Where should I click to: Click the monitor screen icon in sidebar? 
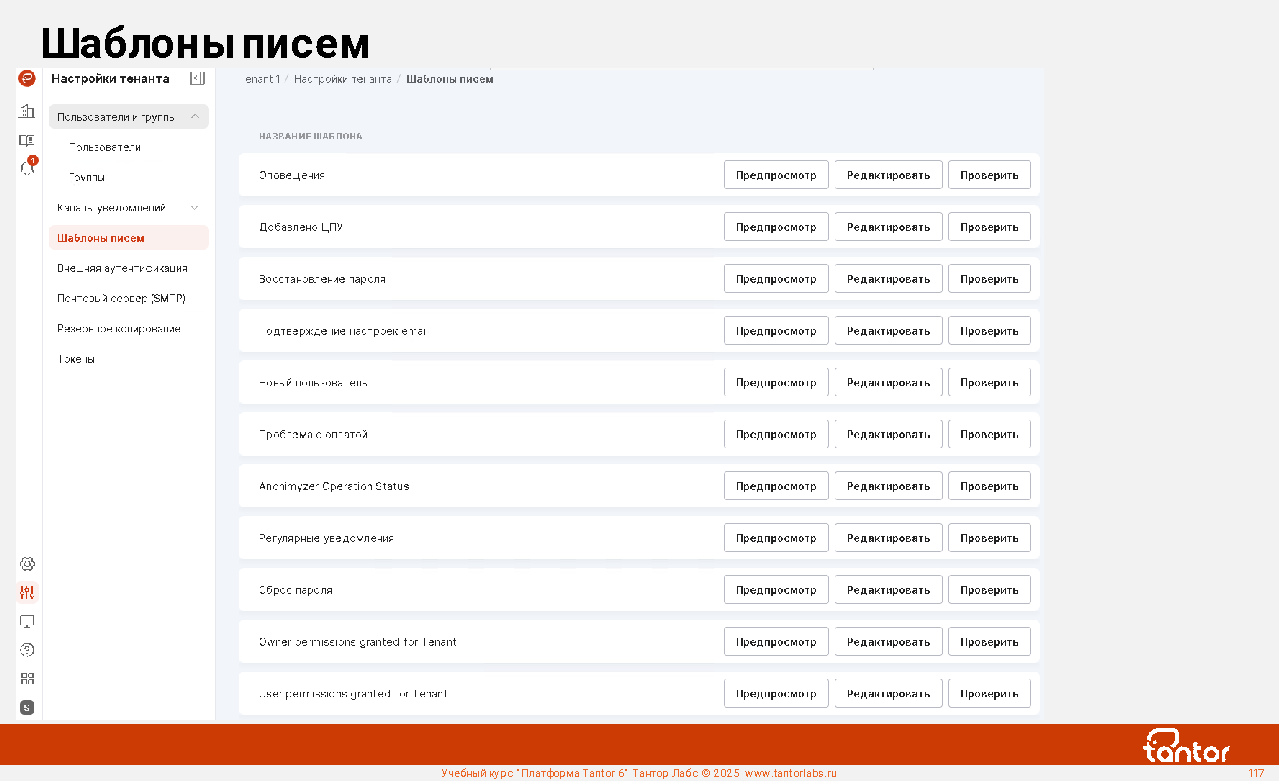[27, 621]
